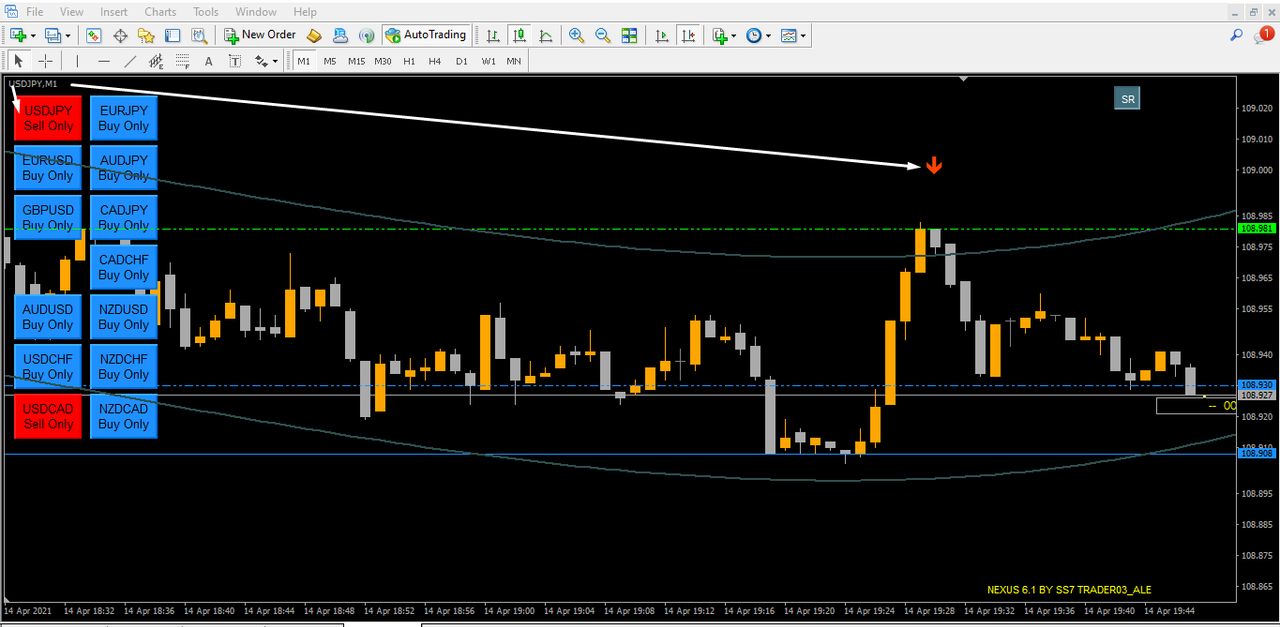Open a new chart window

(x=17, y=35)
